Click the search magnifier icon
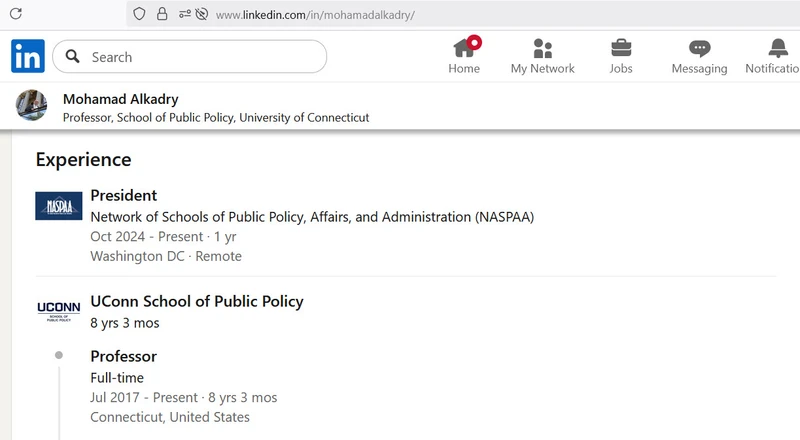Image resolution: width=800 pixels, height=440 pixels. 72,57
